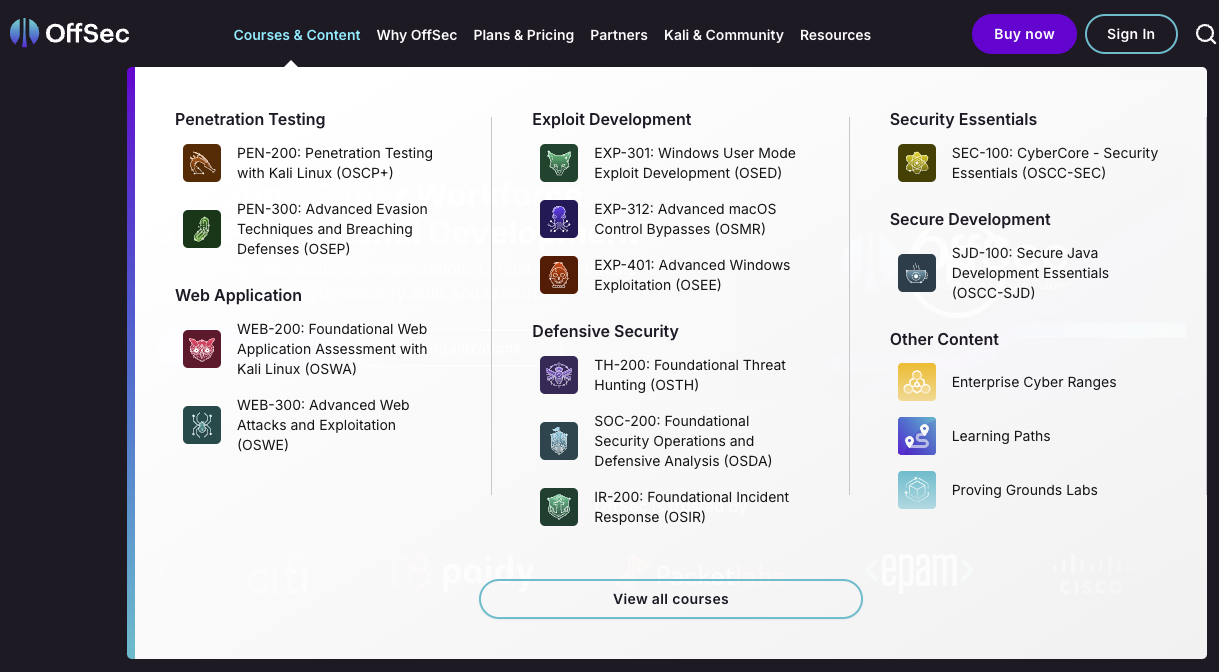Open the search magnifier icon
The width and height of the screenshot is (1219, 672).
pos(1205,35)
